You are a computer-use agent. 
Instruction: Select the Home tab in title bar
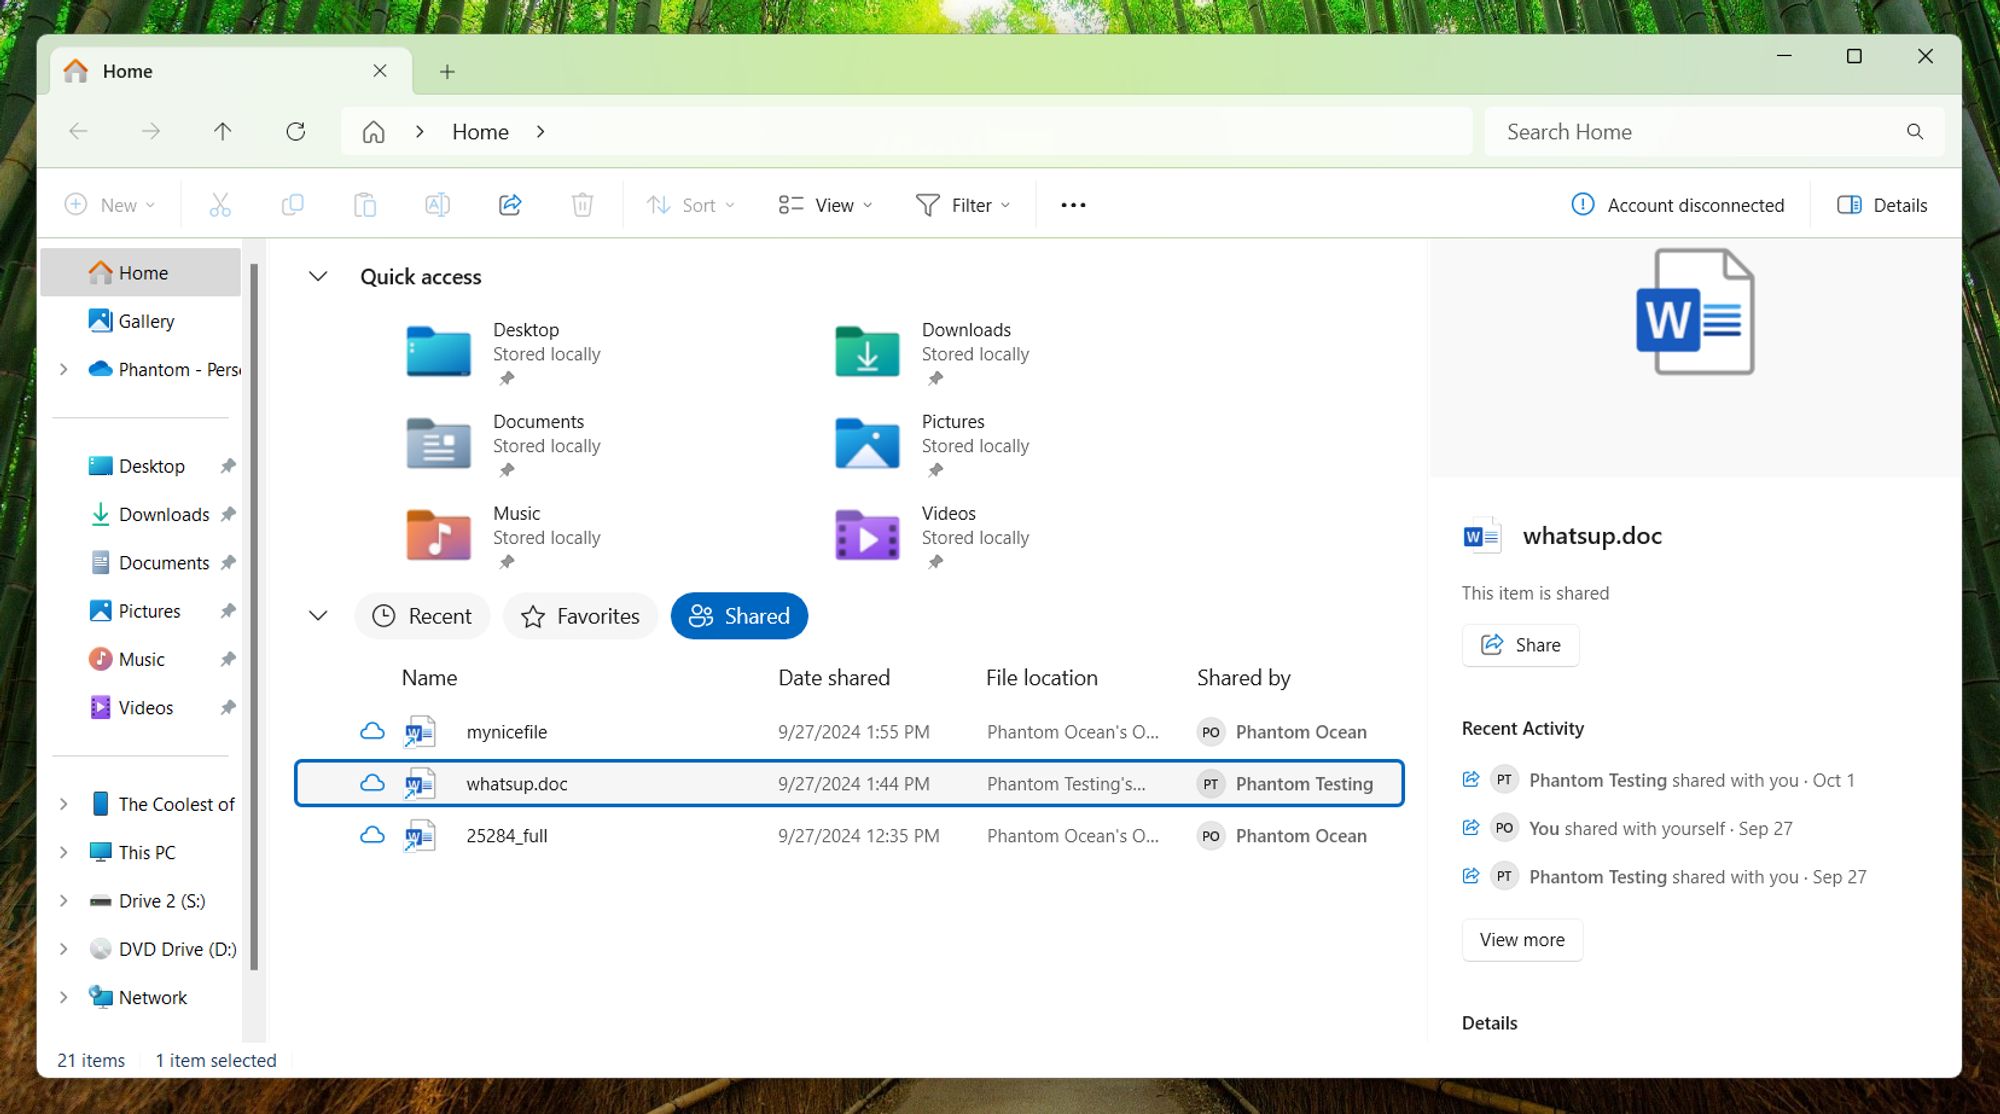[231, 71]
